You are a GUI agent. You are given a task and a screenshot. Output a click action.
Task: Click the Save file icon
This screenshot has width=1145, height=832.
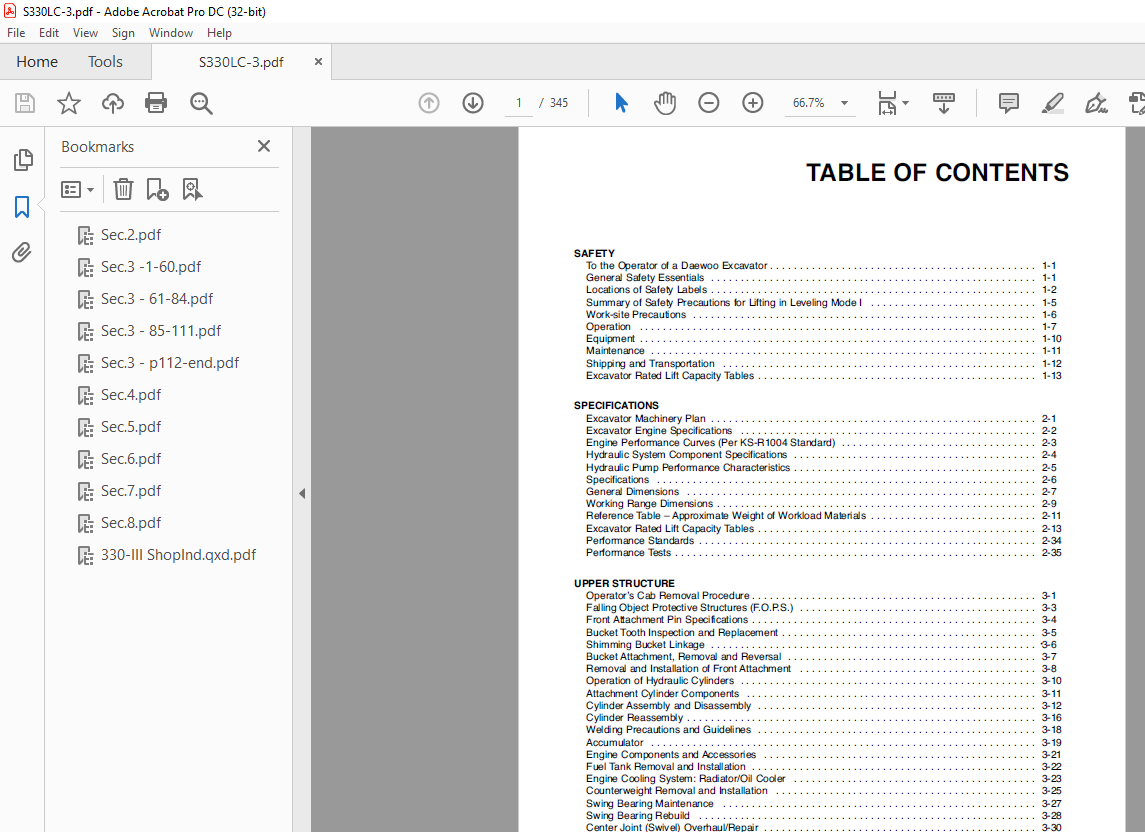pyautogui.click(x=25, y=103)
